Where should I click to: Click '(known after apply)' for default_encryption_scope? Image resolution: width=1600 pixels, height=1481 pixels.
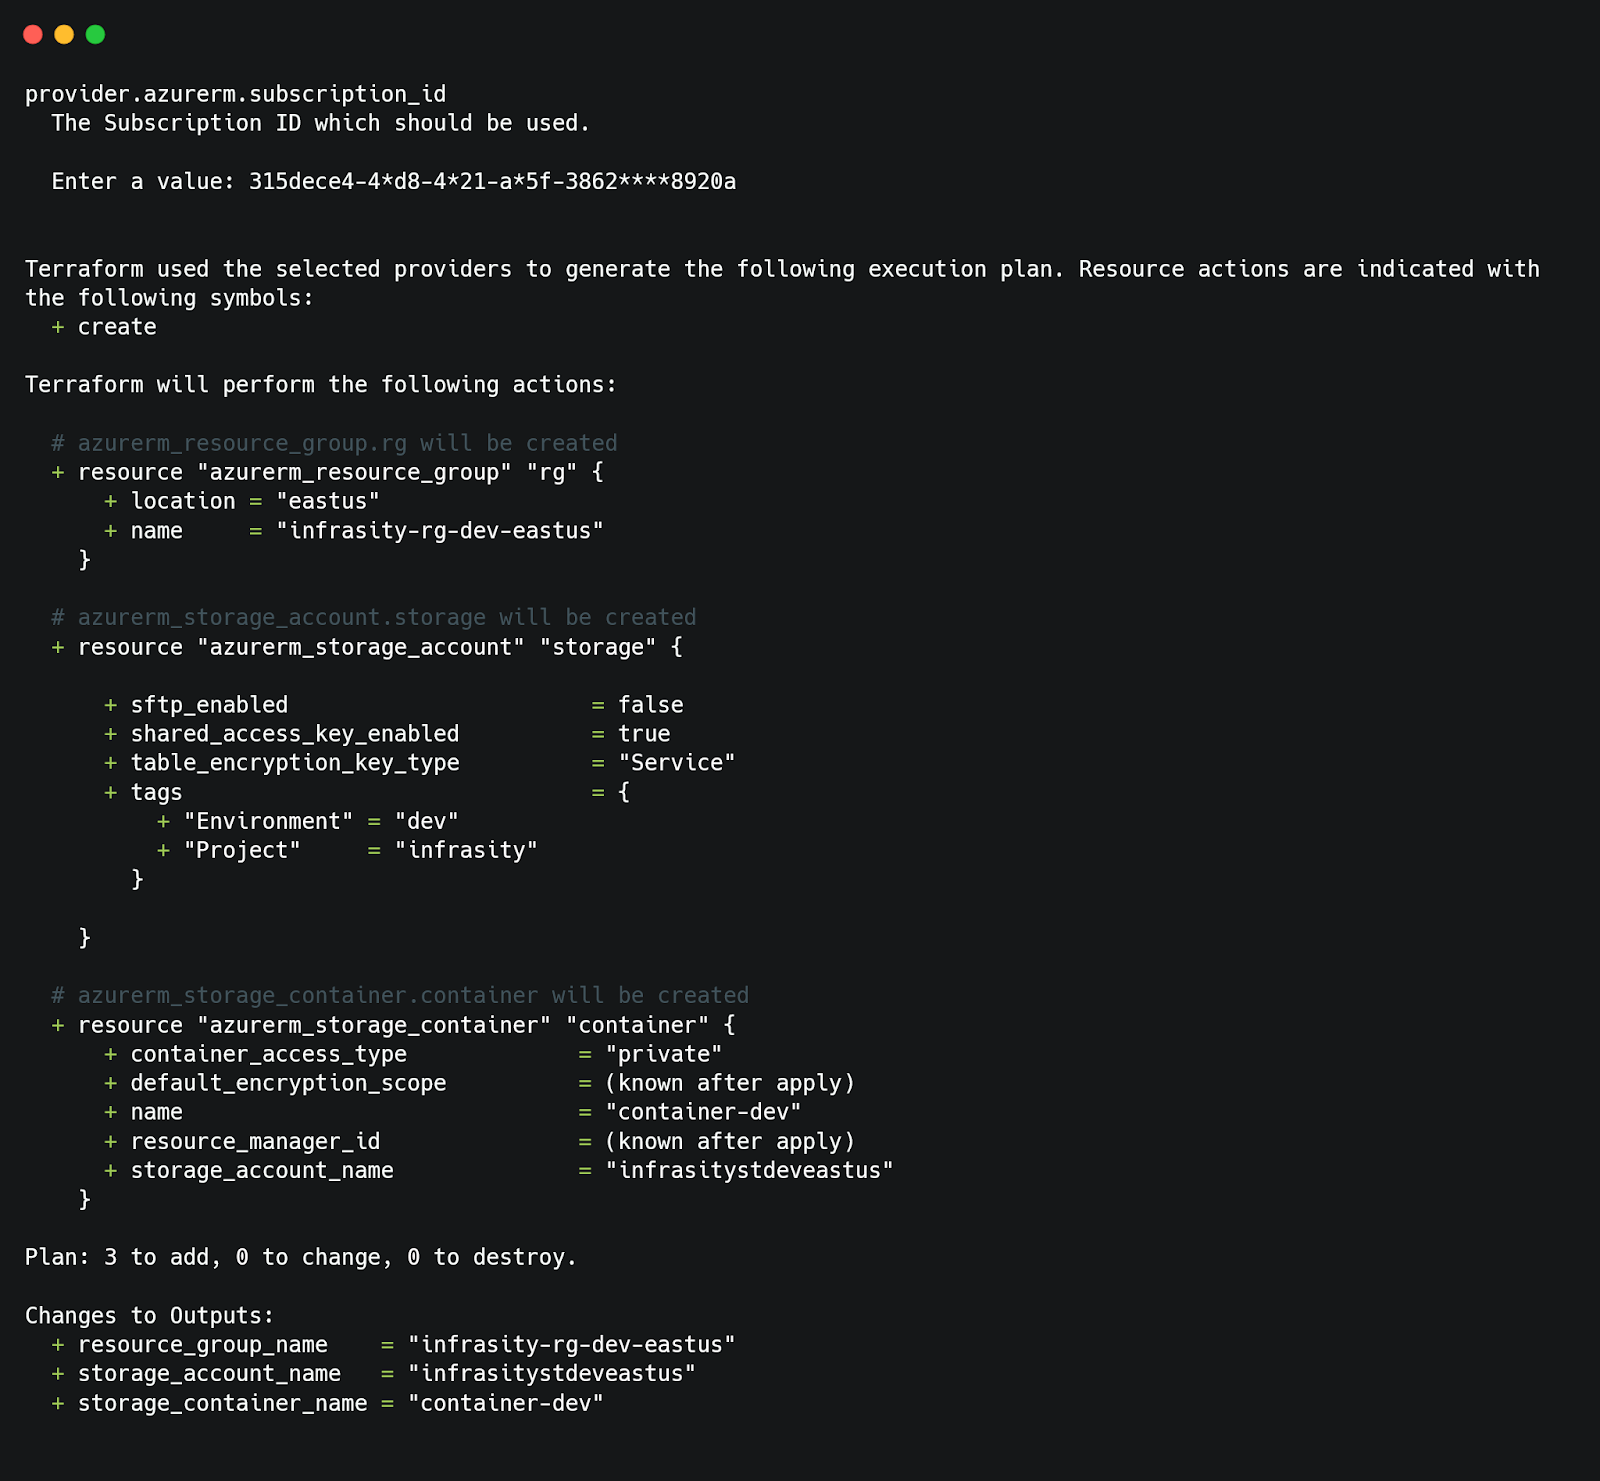click(x=730, y=1083)
